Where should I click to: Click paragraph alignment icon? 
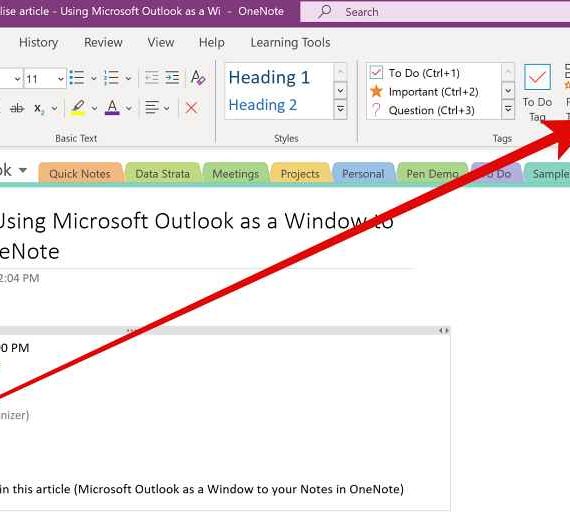152,108
